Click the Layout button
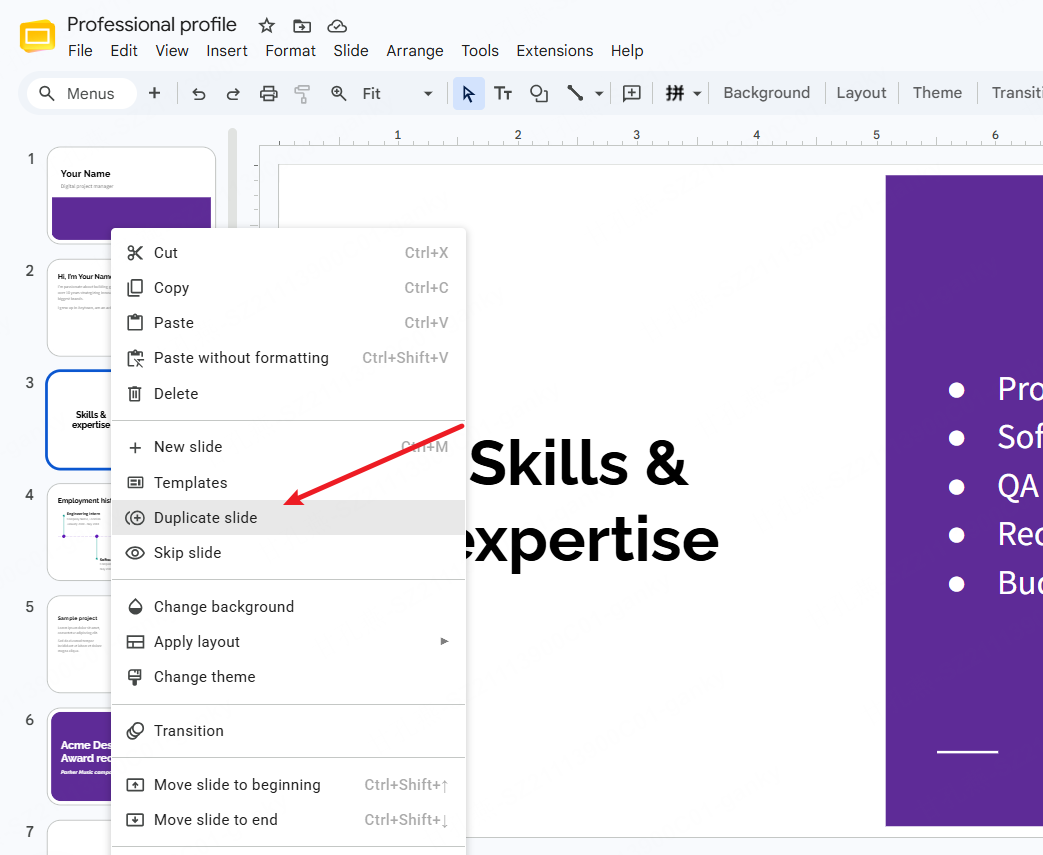1043x855 pixels. pyautogui.click(x=861, y=93)
